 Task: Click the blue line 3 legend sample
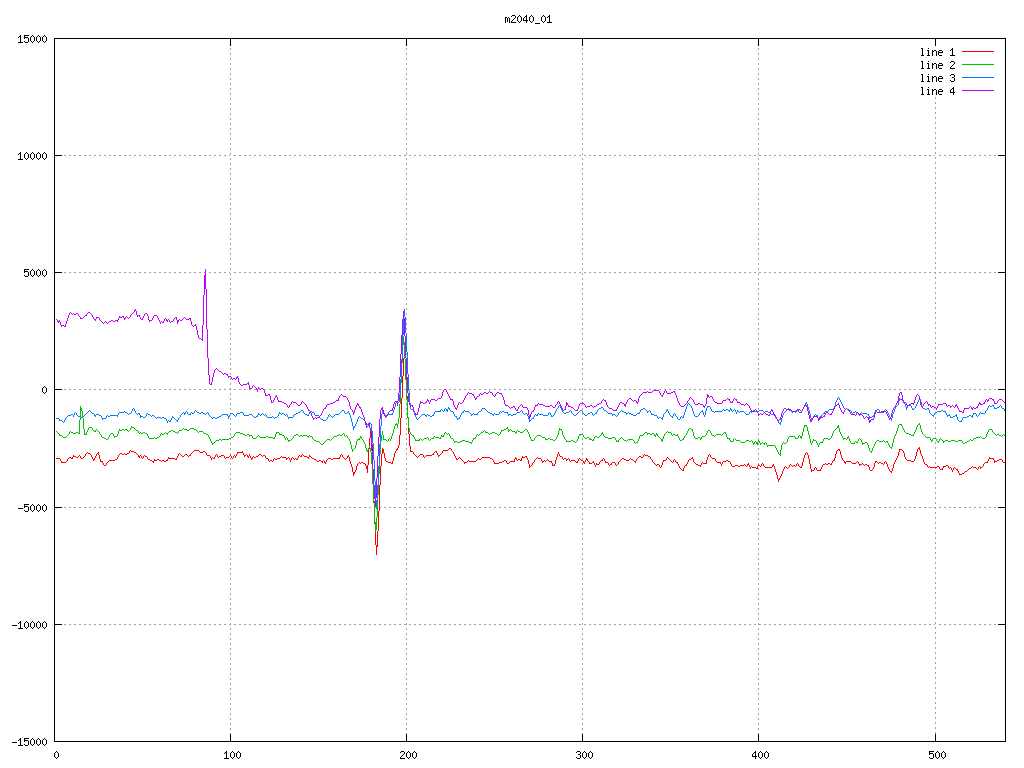coord(978,78)
